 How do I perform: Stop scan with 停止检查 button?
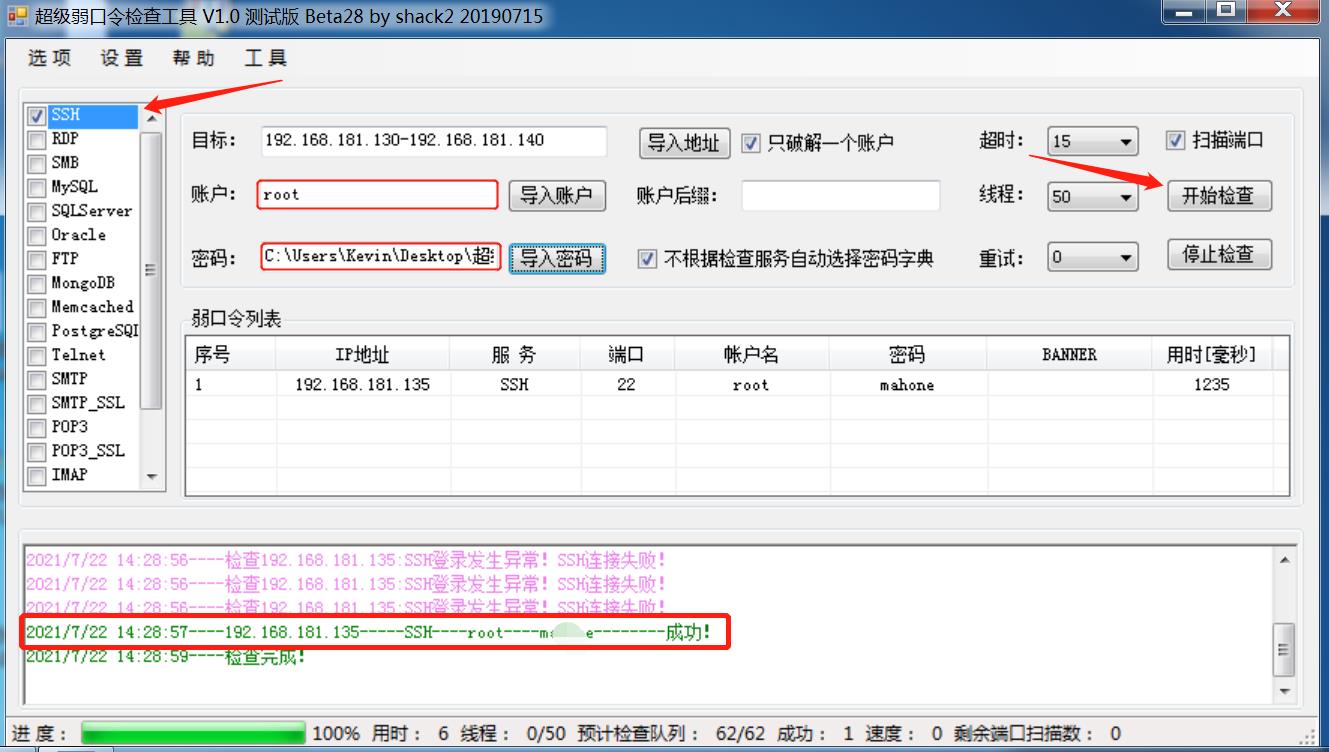(1219, 254)
